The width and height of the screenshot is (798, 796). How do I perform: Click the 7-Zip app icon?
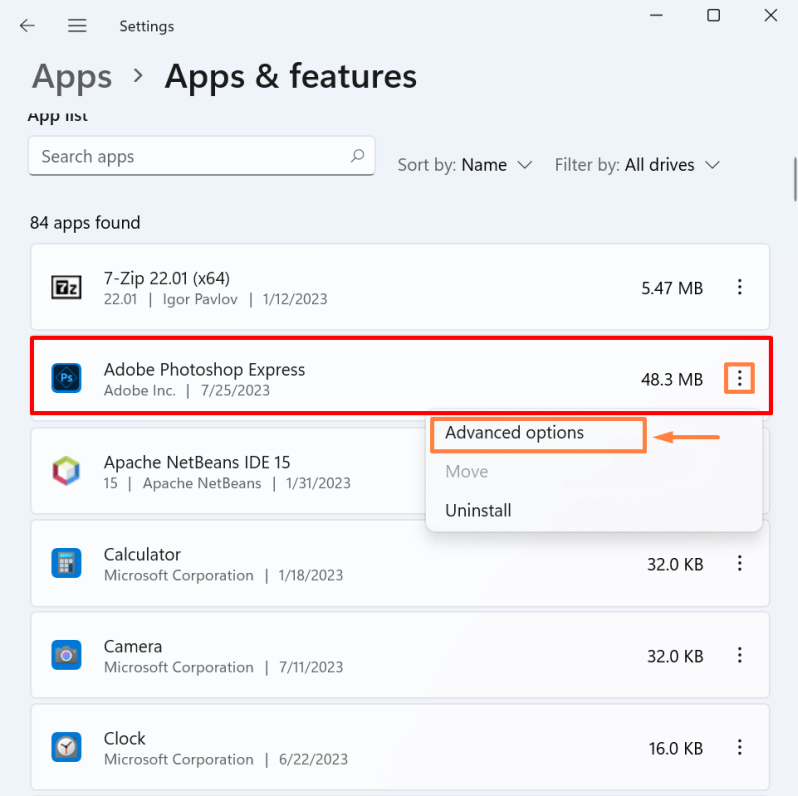pos(66,288)
